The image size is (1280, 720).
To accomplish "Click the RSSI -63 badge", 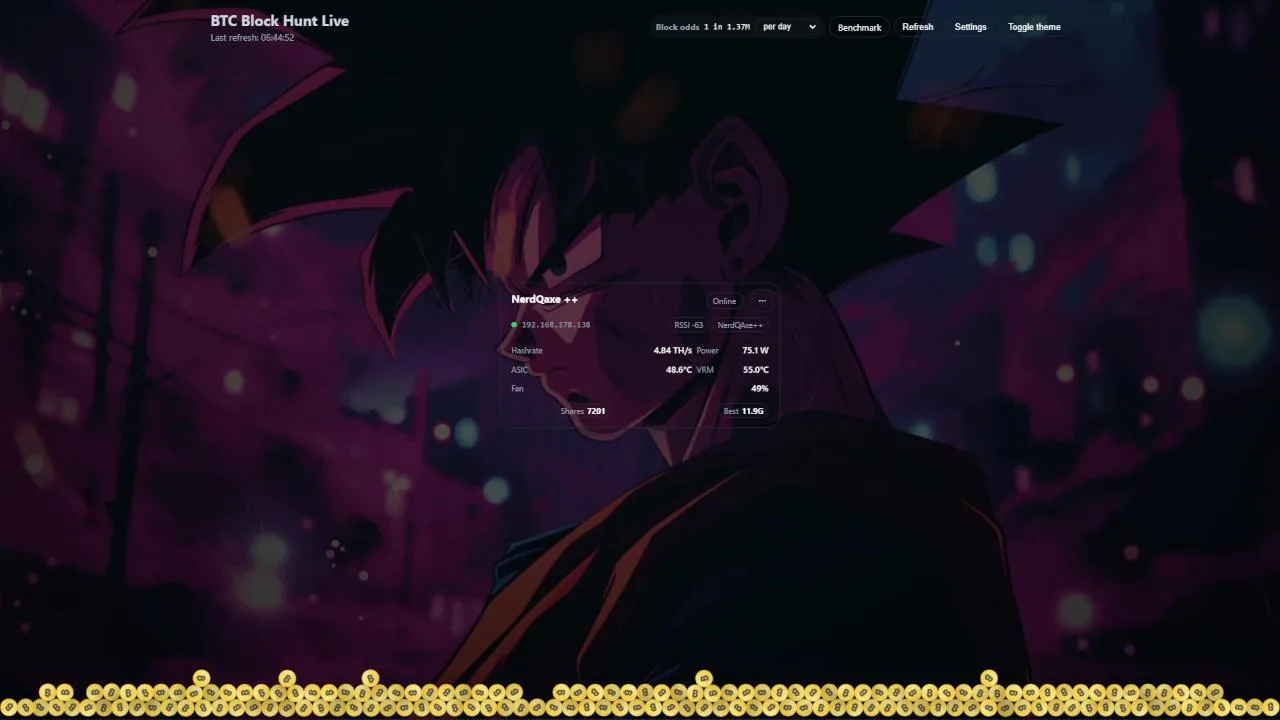I will (x=689, y=325).
